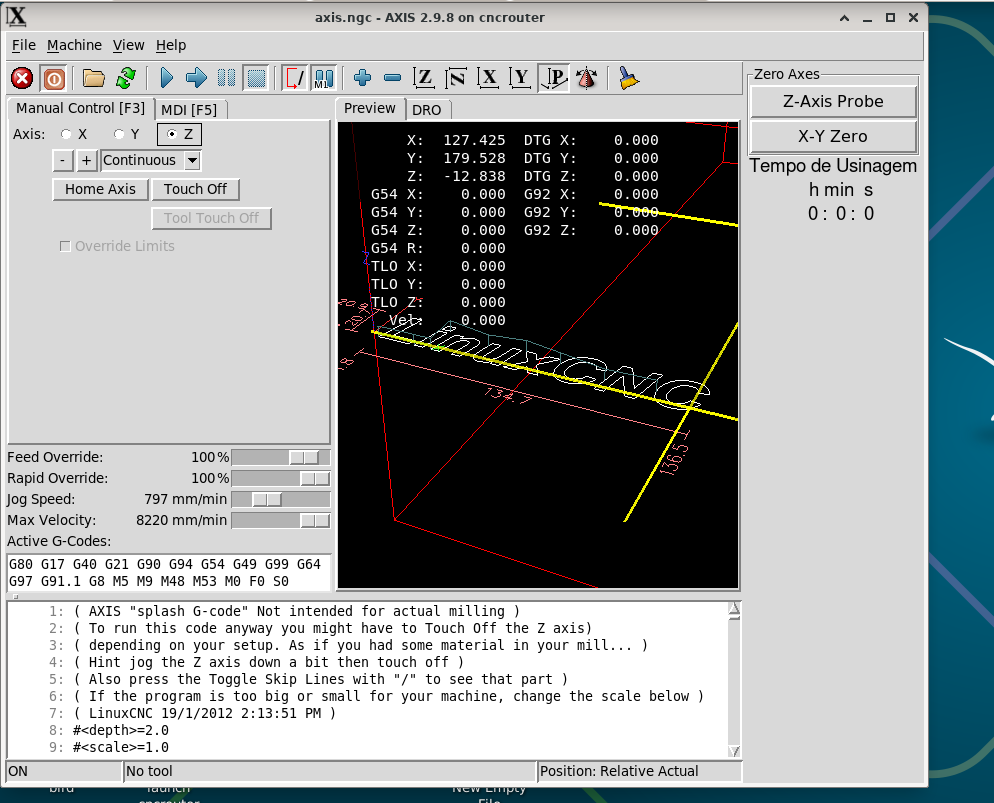Clear live plot with the broom icon
The image size is (994, 803).
[629, 78]
